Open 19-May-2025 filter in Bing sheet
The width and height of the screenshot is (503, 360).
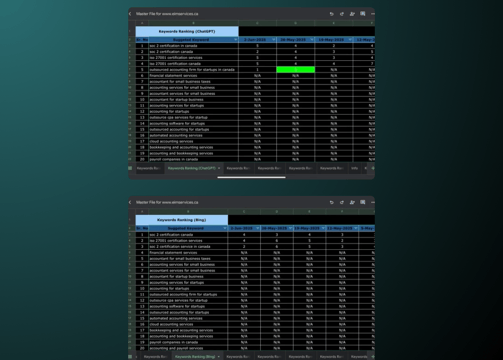(323, 228)
